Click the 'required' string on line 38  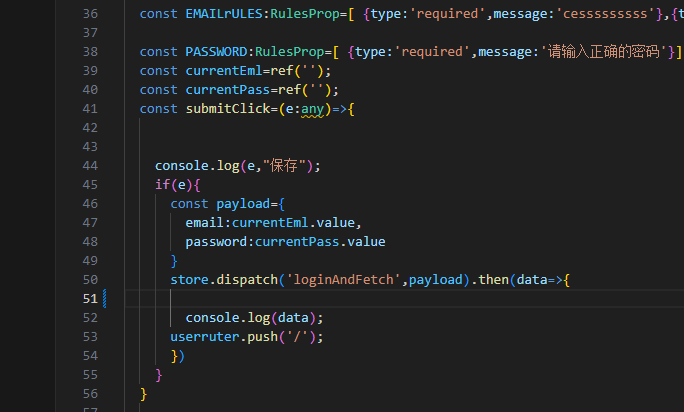[x=432, y=52]
